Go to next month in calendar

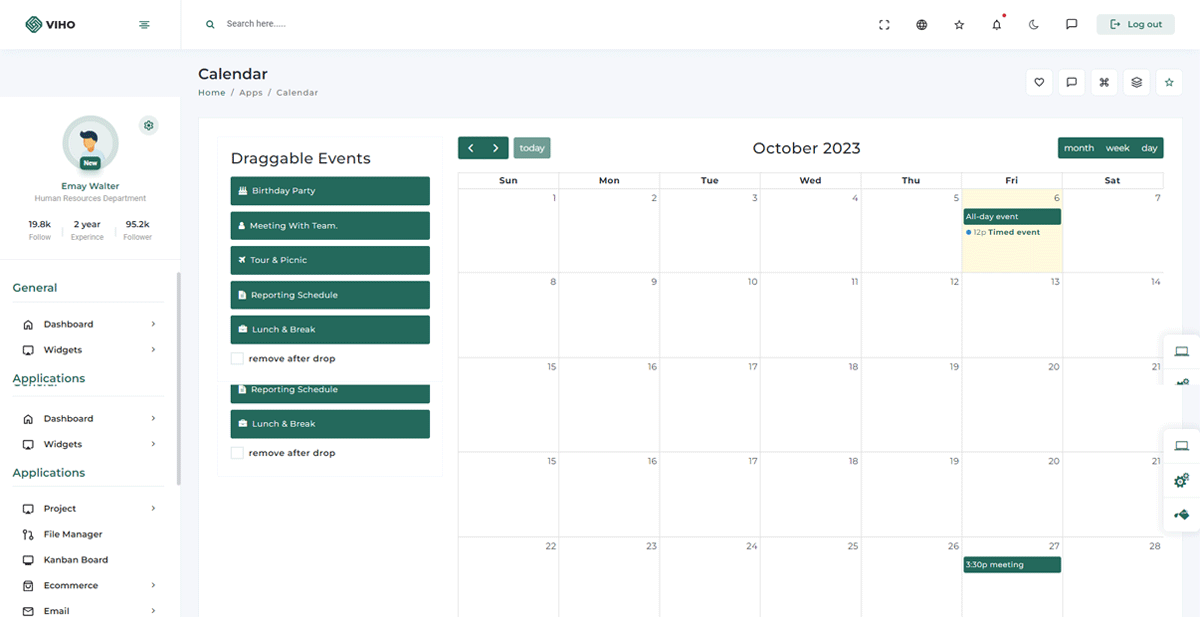(x=496, y=148)
